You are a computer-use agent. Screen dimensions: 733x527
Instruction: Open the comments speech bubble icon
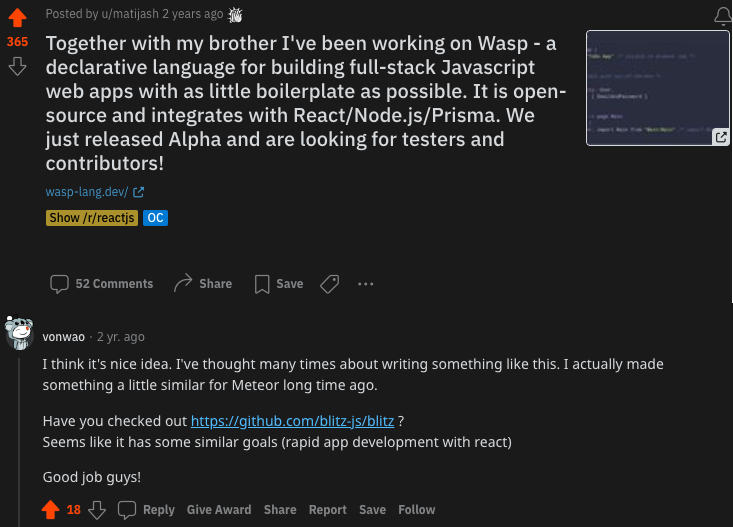coord(60,284)
